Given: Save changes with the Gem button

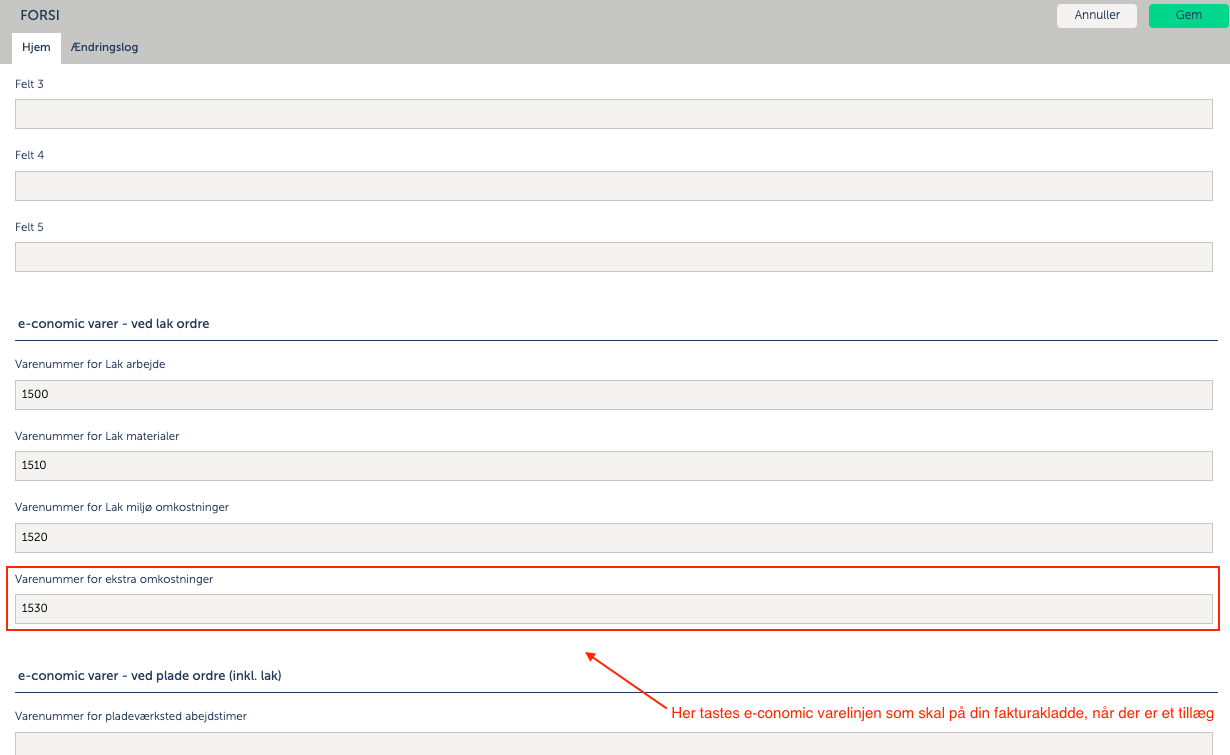Looking at the screenshot, I should tap(1188, 15).
